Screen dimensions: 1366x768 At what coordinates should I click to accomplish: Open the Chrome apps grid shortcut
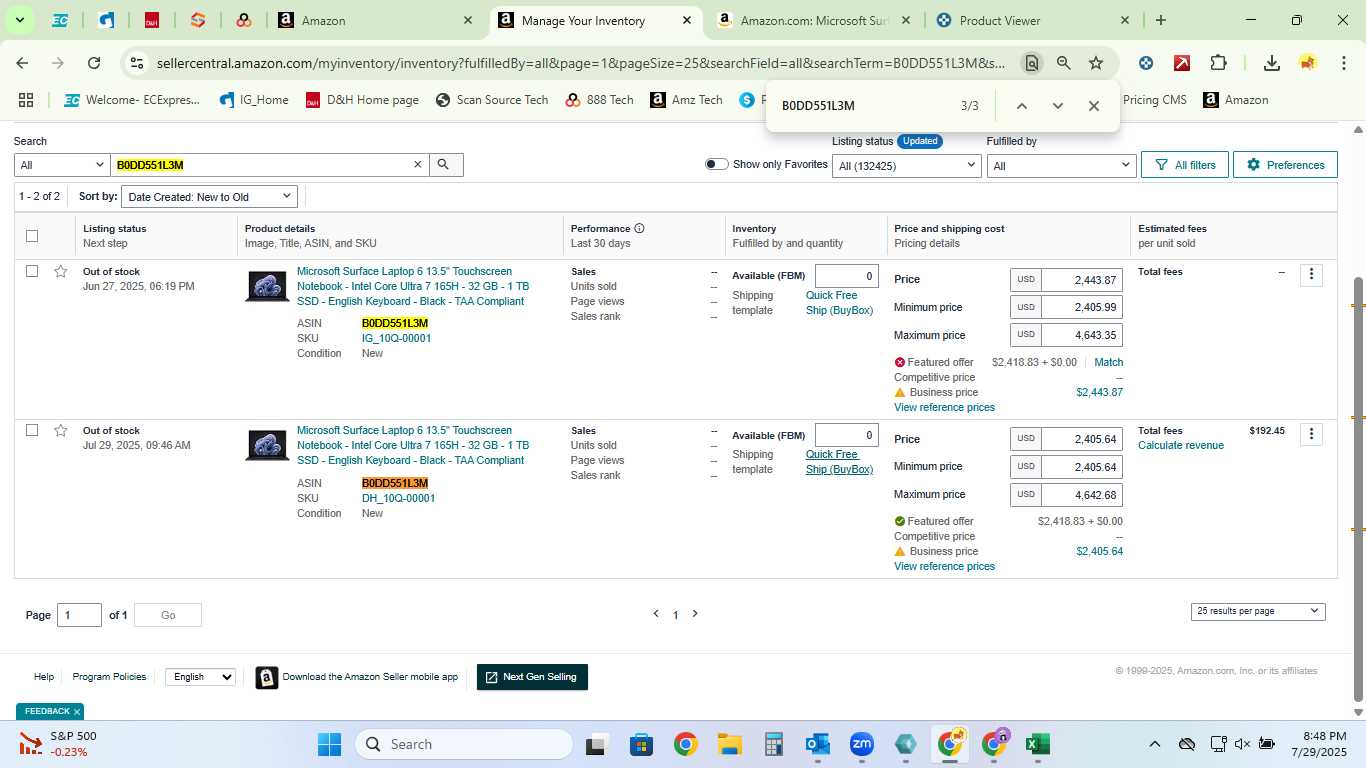(26, 100)
